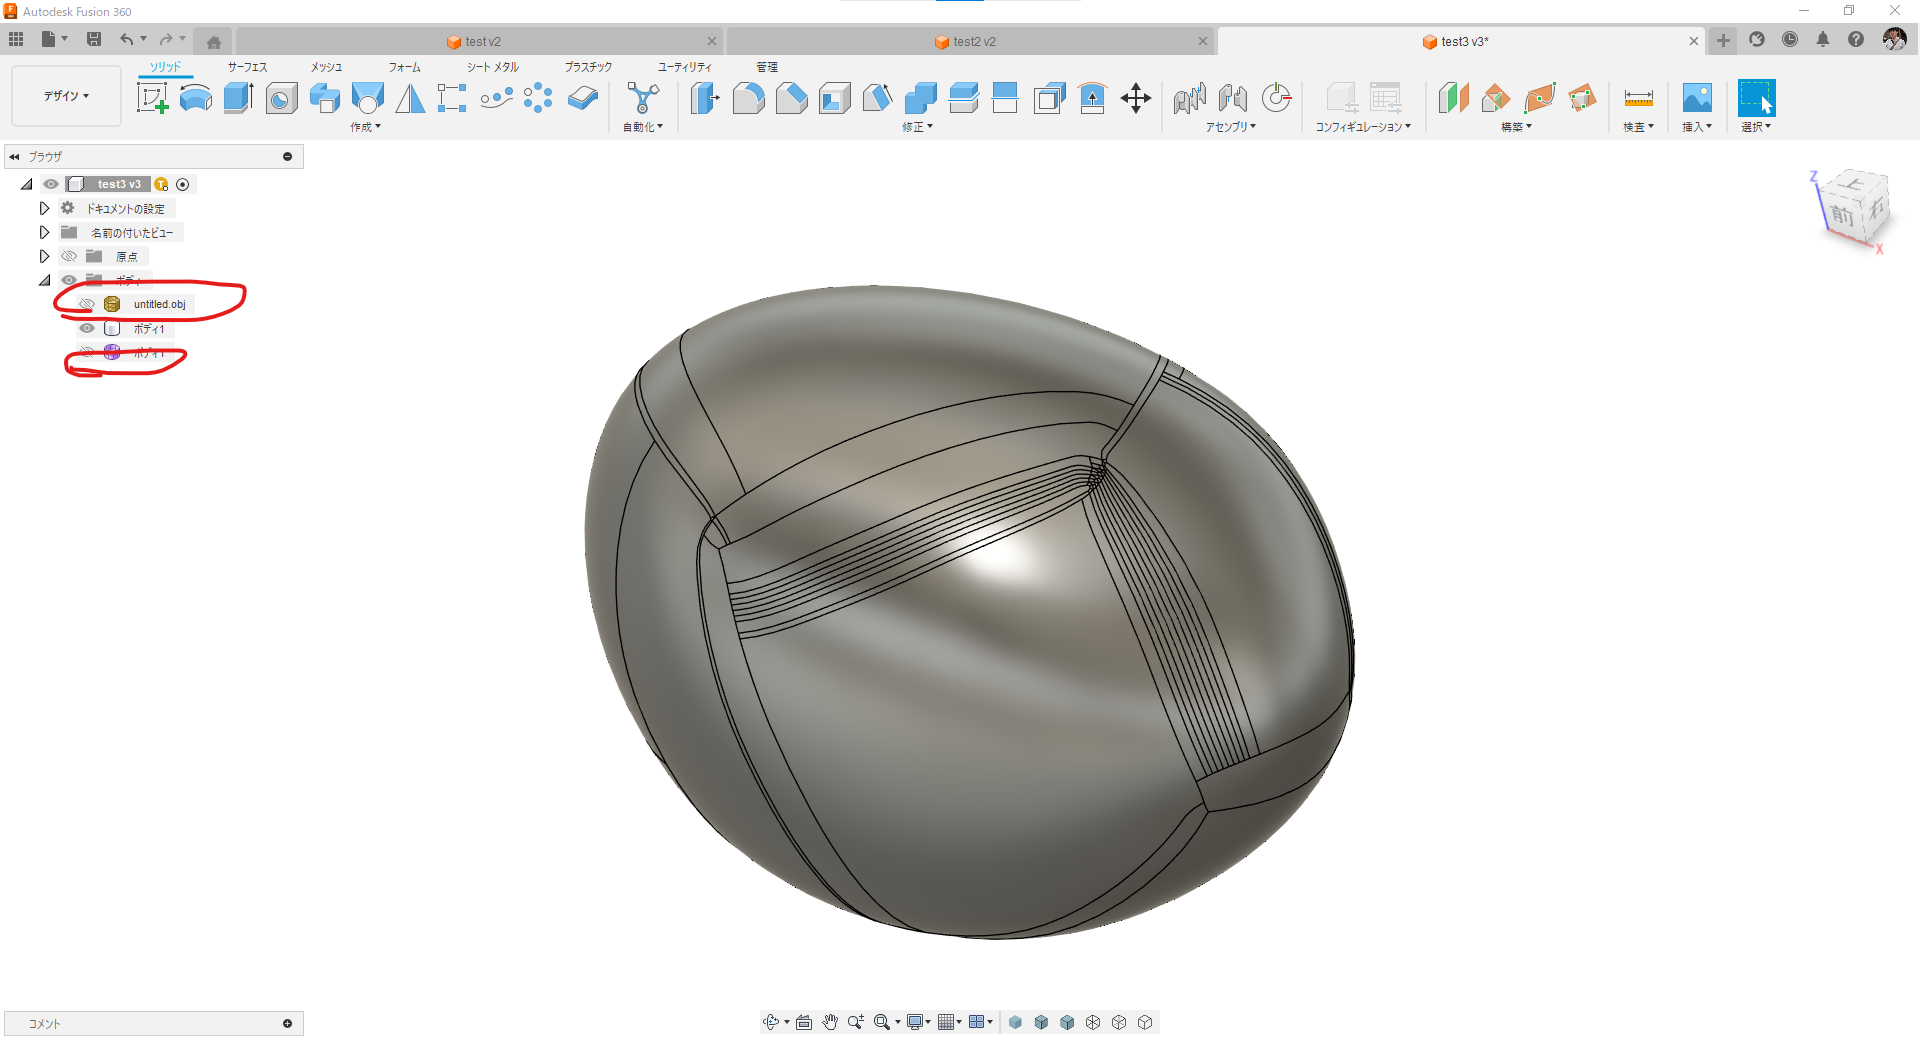Activate test3 v3 component radio button

183,184
